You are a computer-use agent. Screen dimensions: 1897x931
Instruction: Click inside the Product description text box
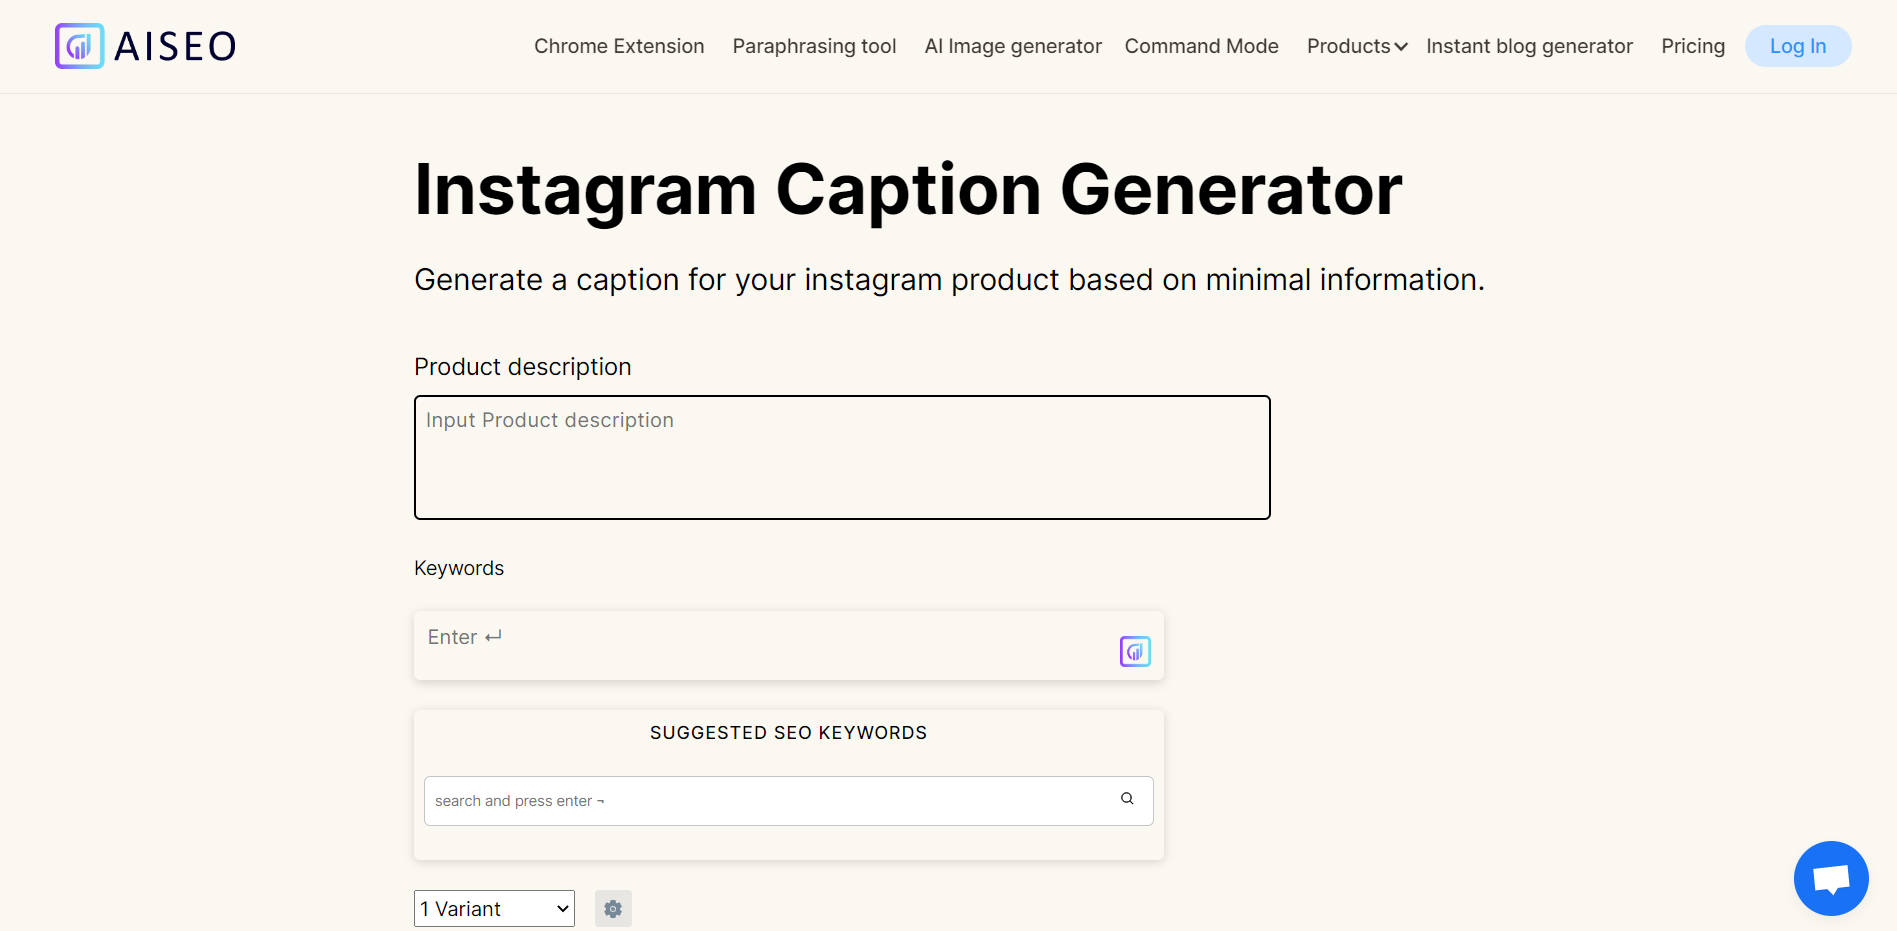point(841,457)
